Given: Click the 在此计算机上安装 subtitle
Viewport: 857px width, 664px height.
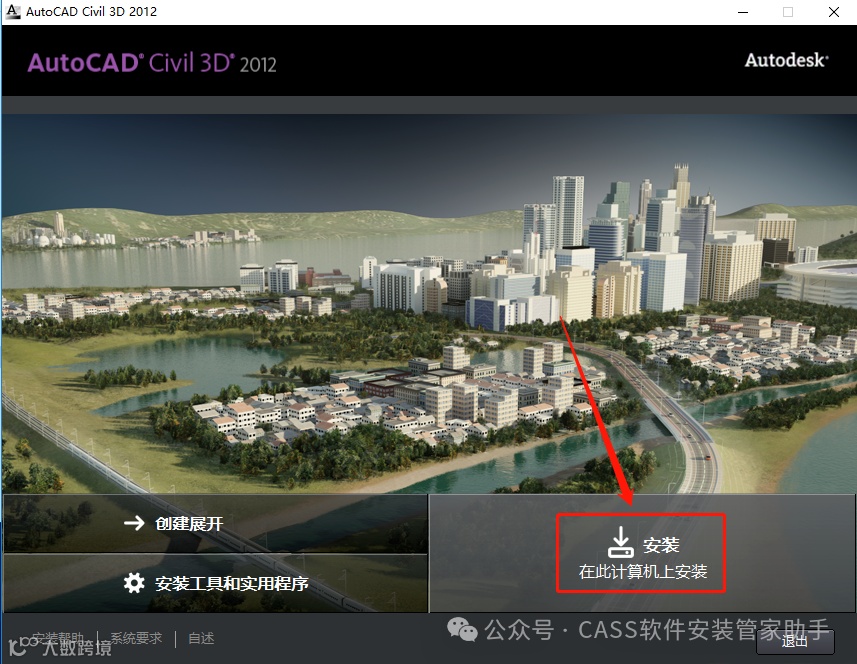Looking at the screenshot, I should point(643,572).
